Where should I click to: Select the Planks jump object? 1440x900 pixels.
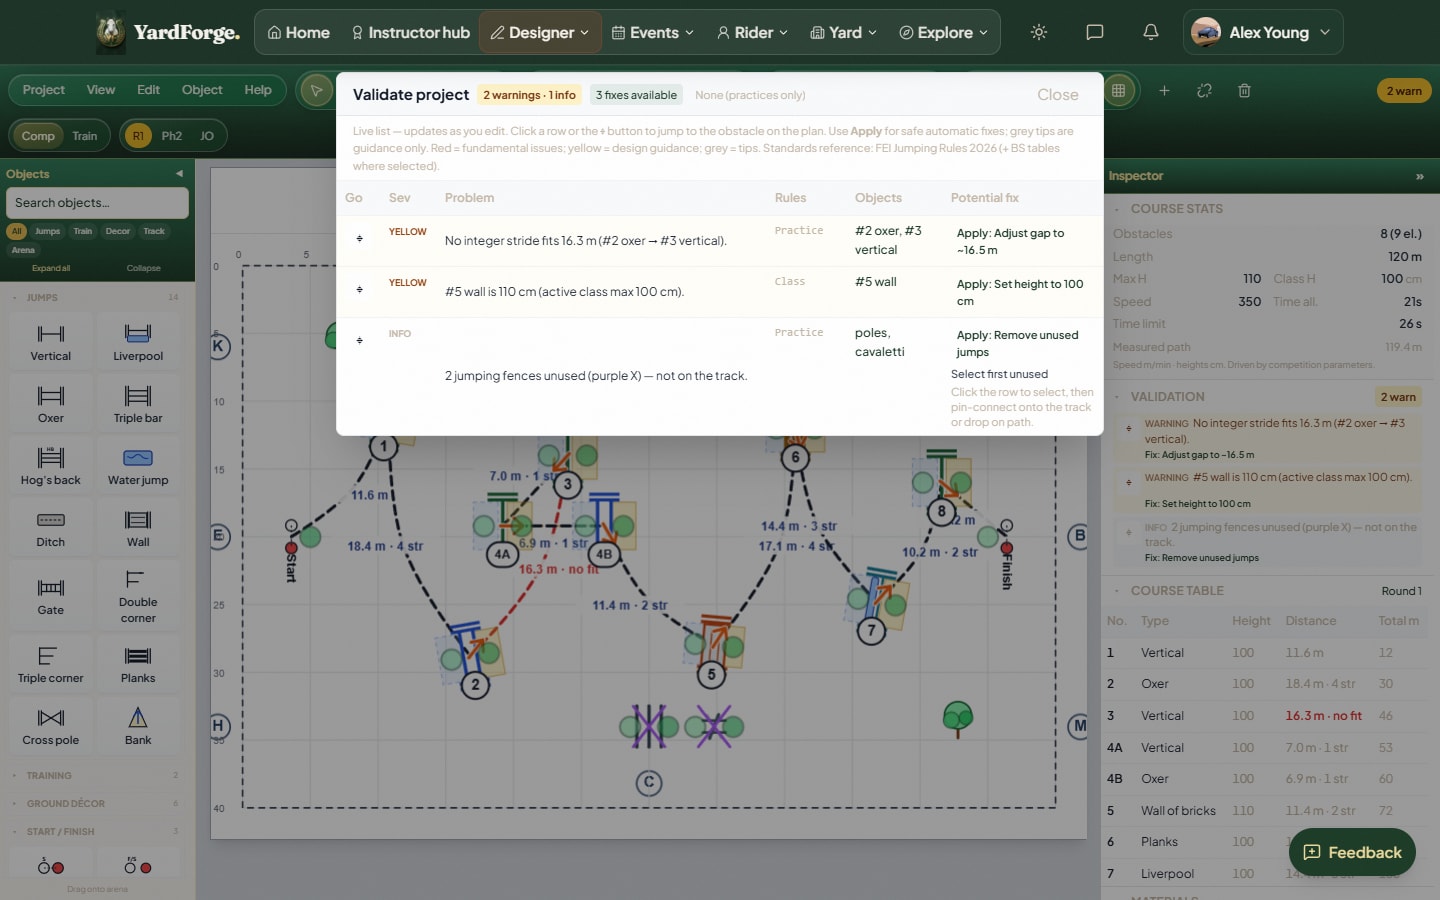(138, 664)
